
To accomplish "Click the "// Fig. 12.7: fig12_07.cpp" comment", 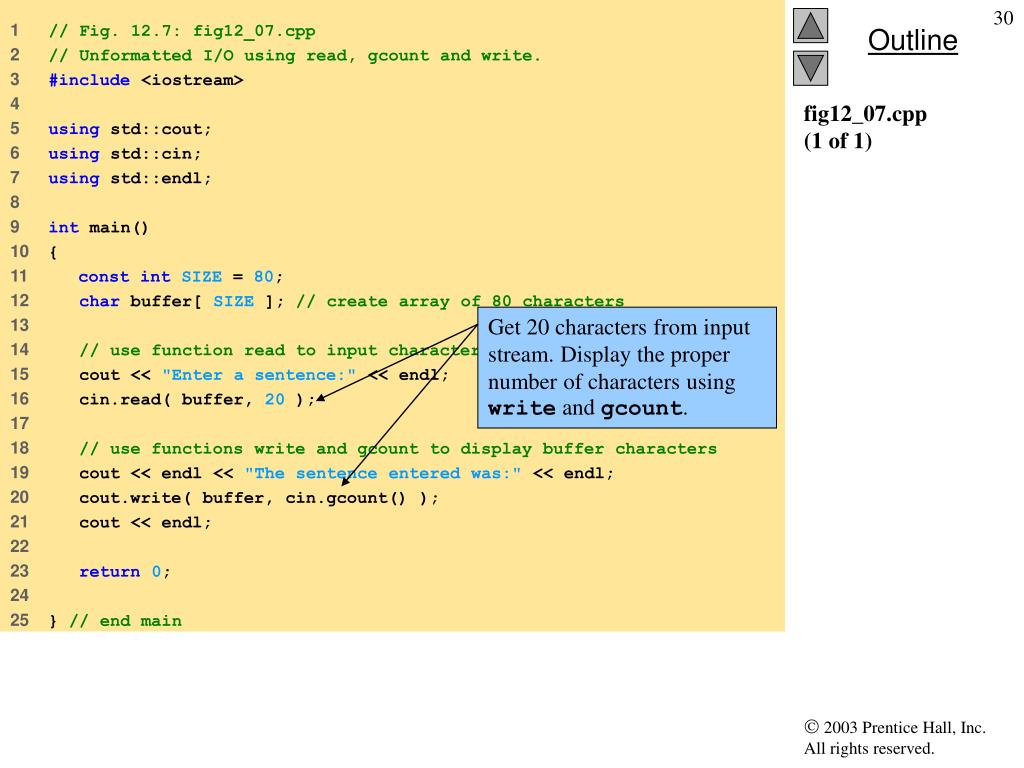I will click(182, 31).
